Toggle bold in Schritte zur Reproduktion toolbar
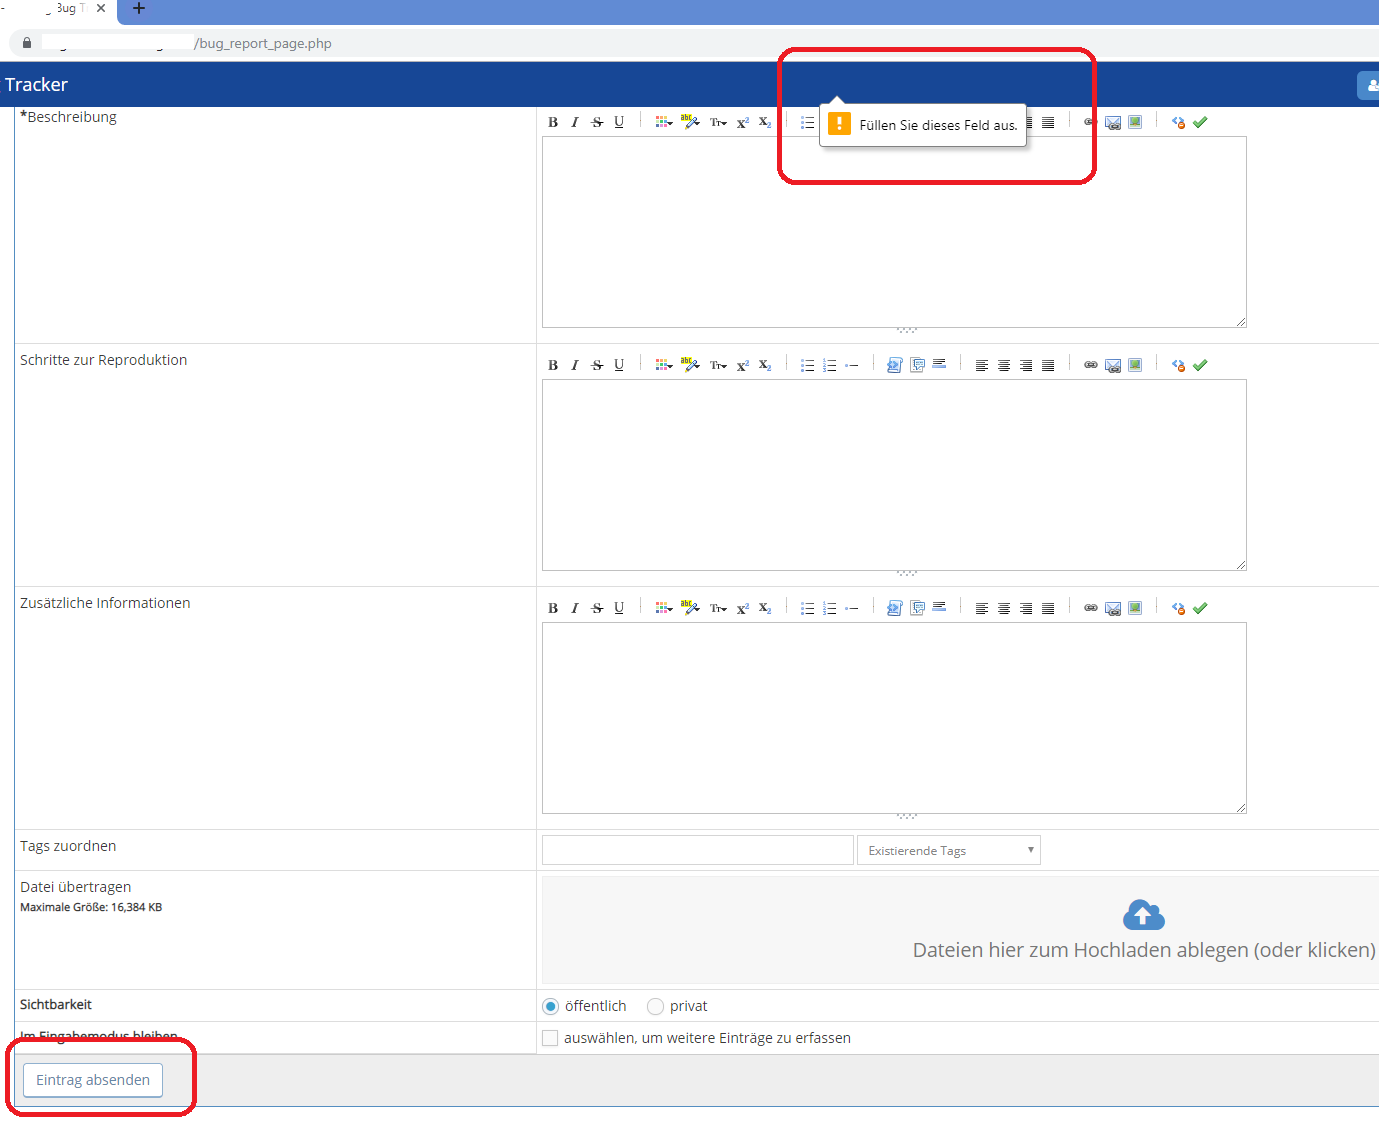 pos(553,366)
